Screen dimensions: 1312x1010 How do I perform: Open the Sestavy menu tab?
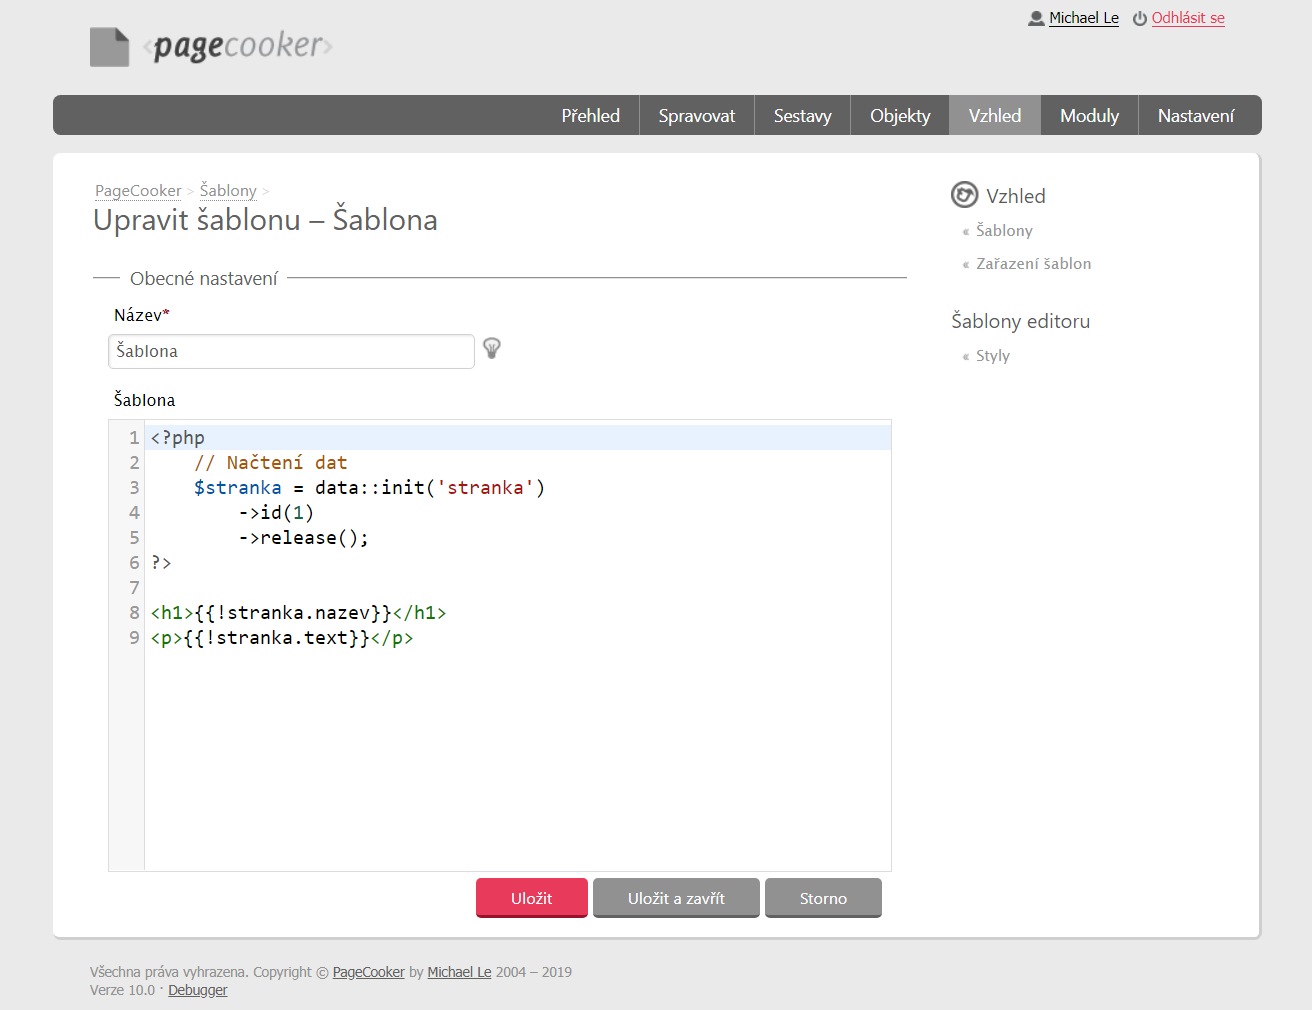click(x=802, y=115)
